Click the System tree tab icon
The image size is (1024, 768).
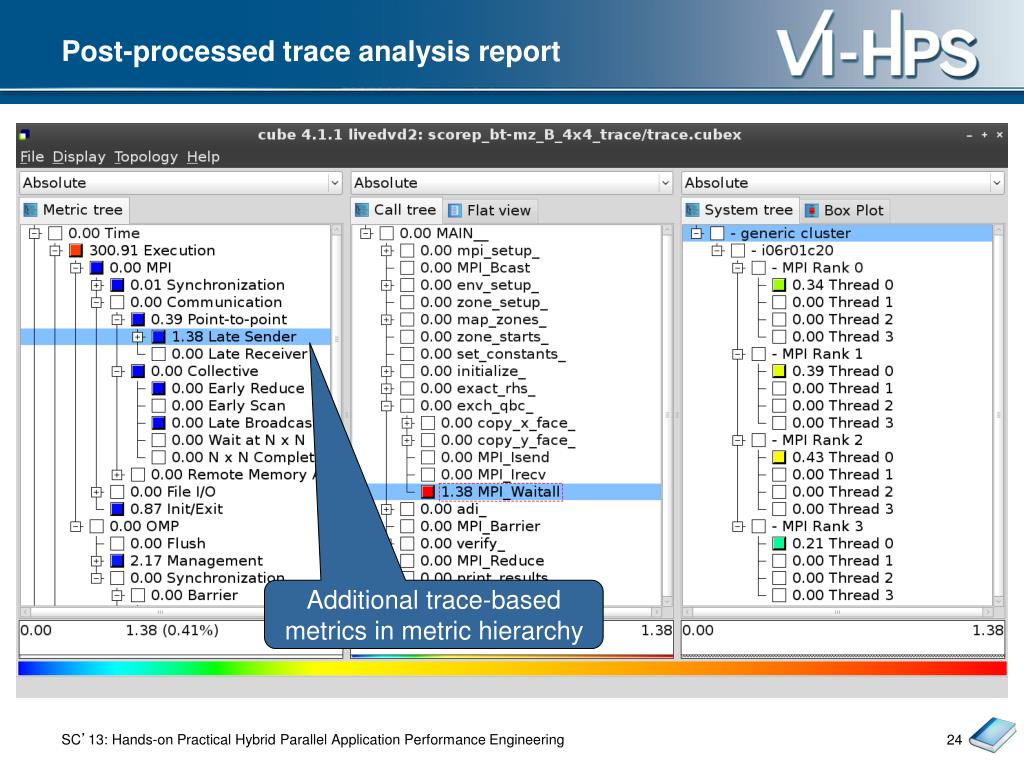click(692, 210)
